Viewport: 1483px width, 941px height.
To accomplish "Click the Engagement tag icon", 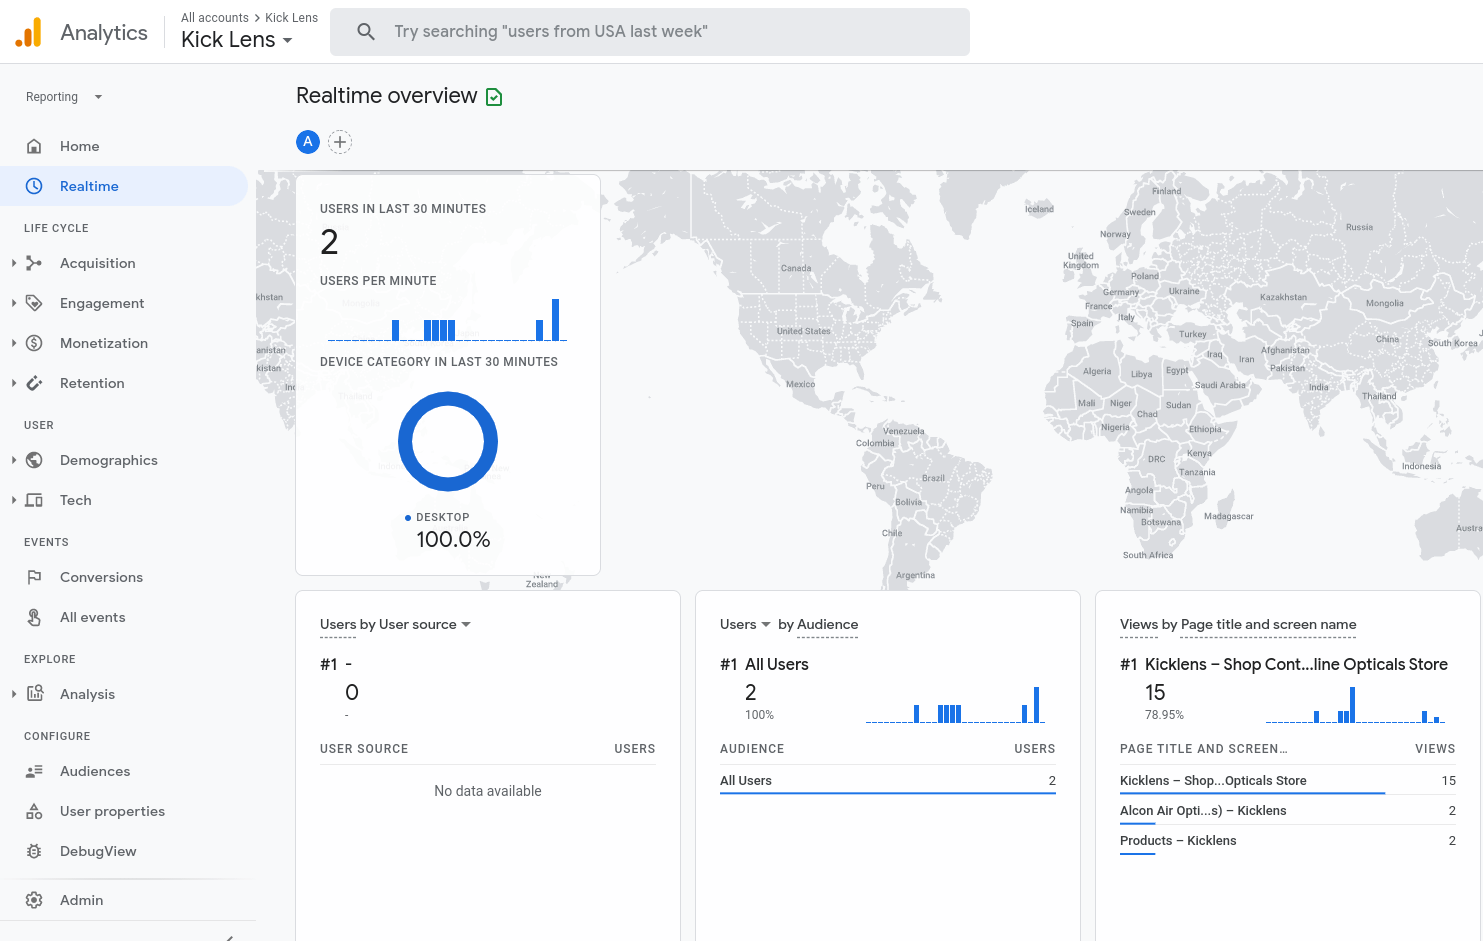I will 34,303.
